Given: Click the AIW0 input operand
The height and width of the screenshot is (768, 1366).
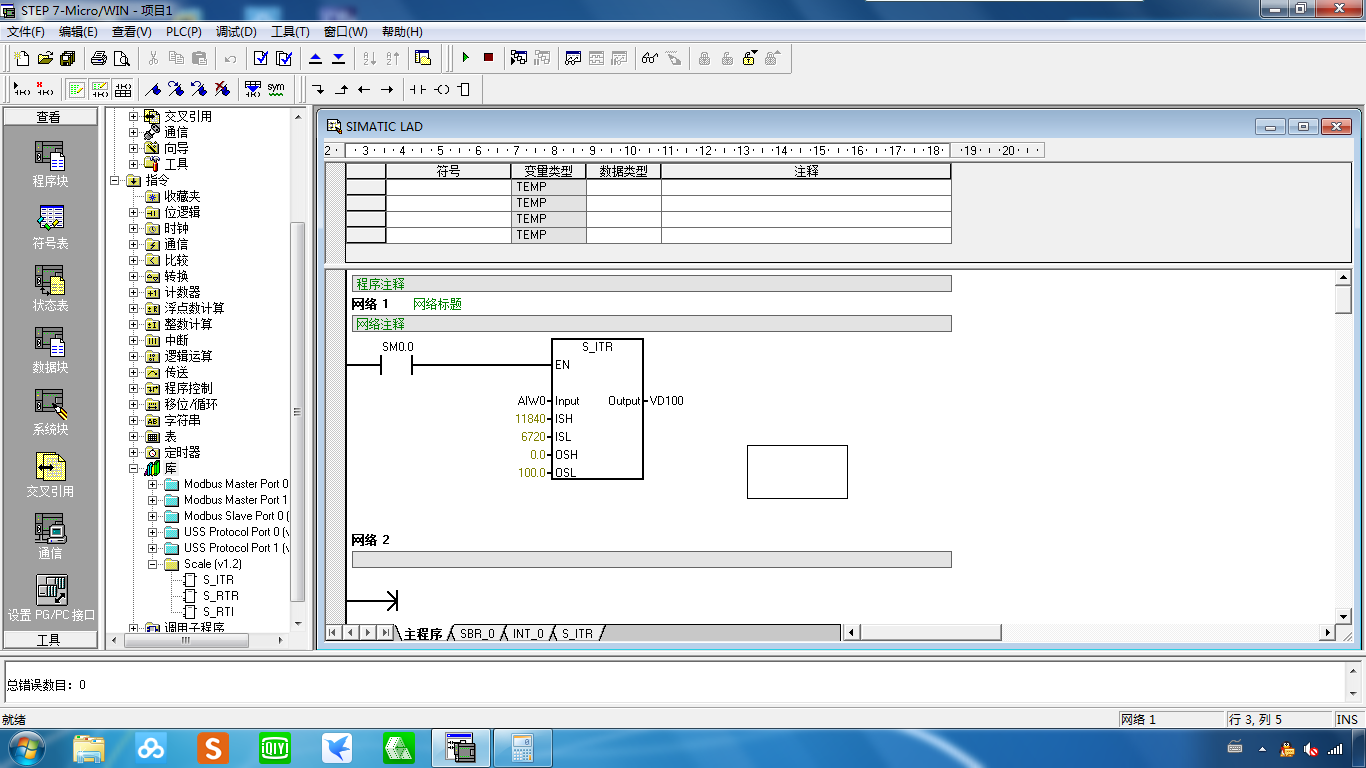Looking at the screenshot, I should coord(531,401).
